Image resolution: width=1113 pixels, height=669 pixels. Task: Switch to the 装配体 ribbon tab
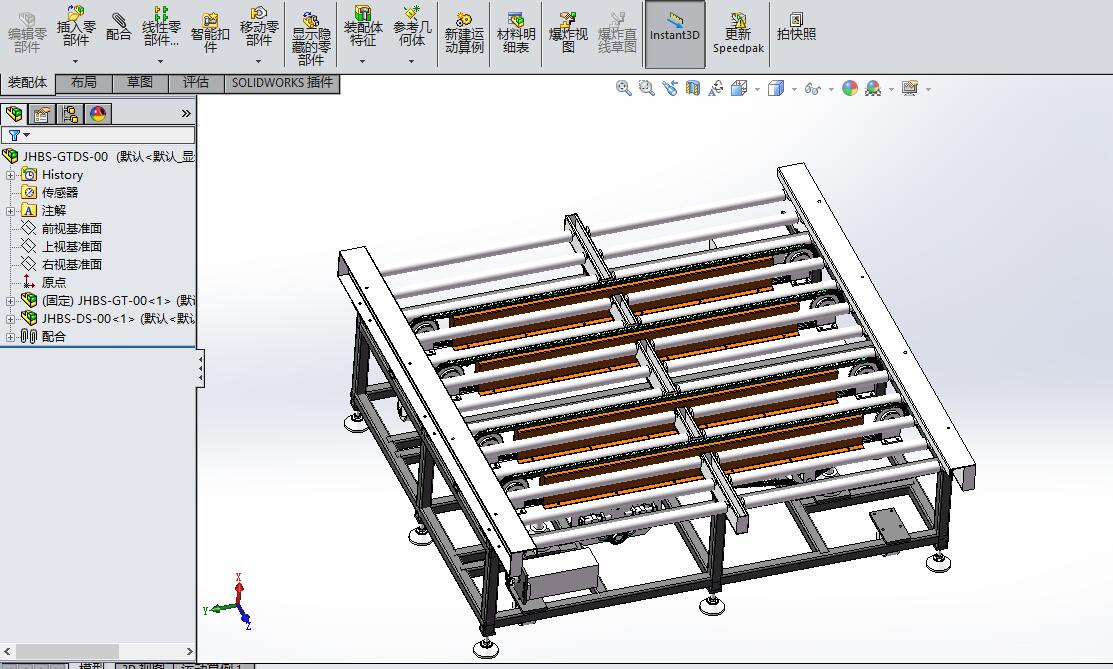click(x=27, y=83)
